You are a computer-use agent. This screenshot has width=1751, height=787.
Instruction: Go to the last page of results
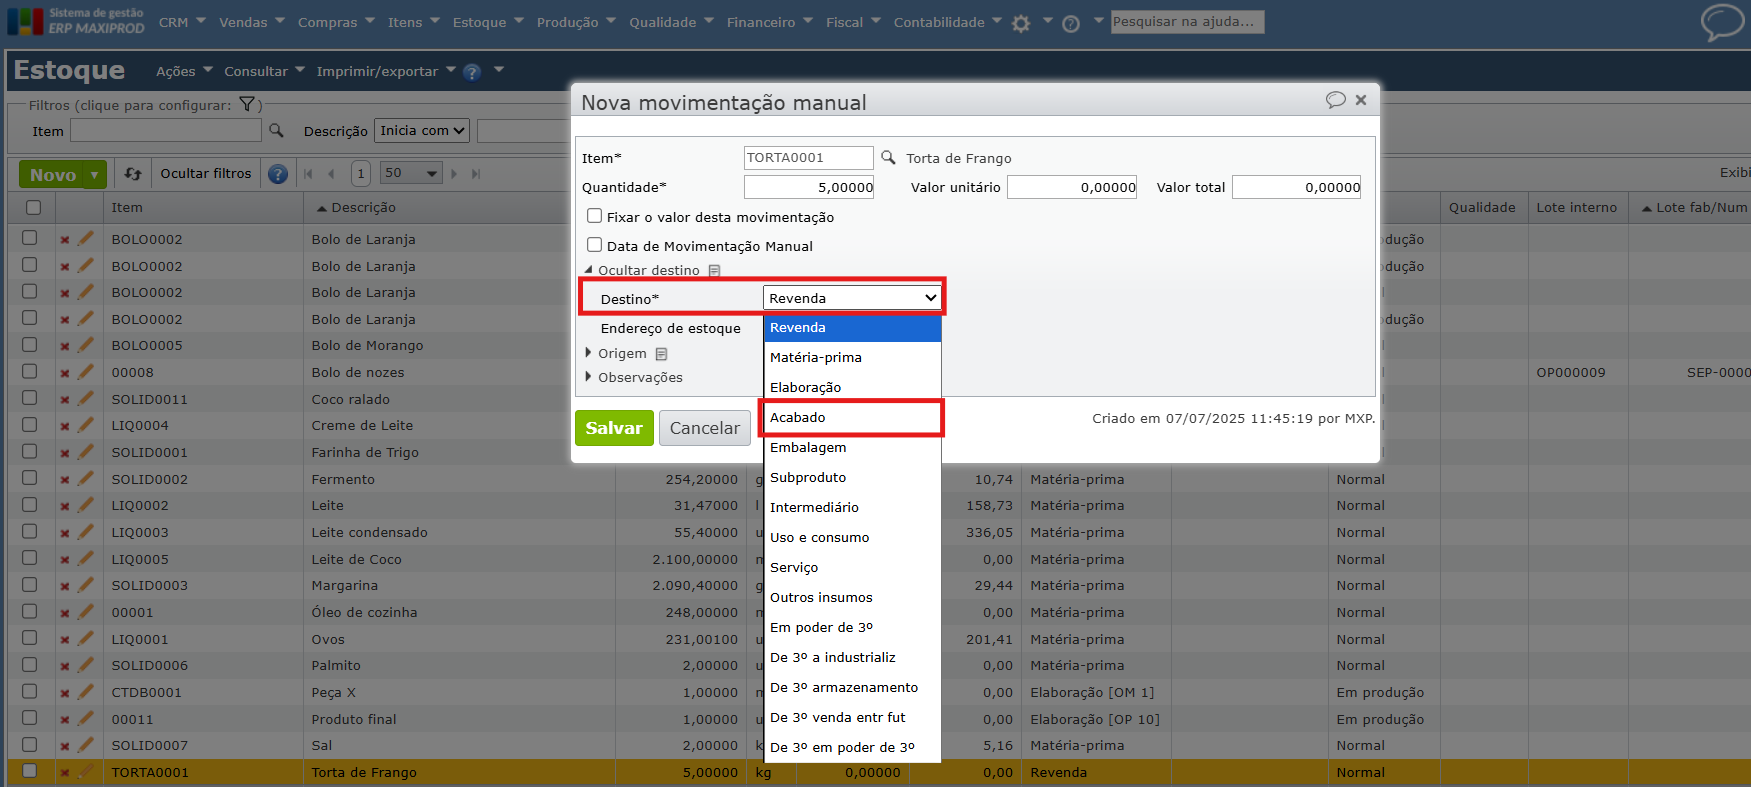pyautogui.click(x=476, y=174)
